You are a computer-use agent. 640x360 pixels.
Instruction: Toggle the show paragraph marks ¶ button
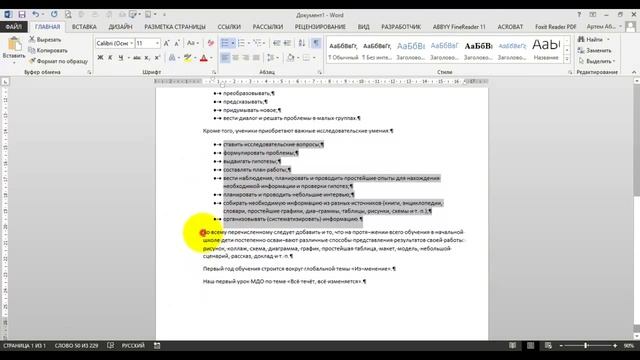pos(316,43)
